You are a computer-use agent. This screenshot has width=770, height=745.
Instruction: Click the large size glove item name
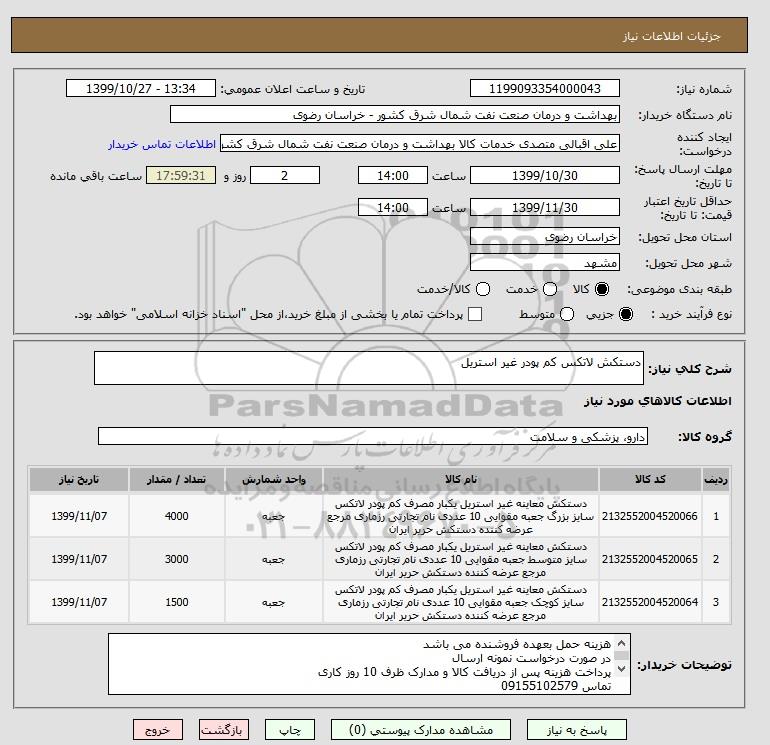pos(461,516)
